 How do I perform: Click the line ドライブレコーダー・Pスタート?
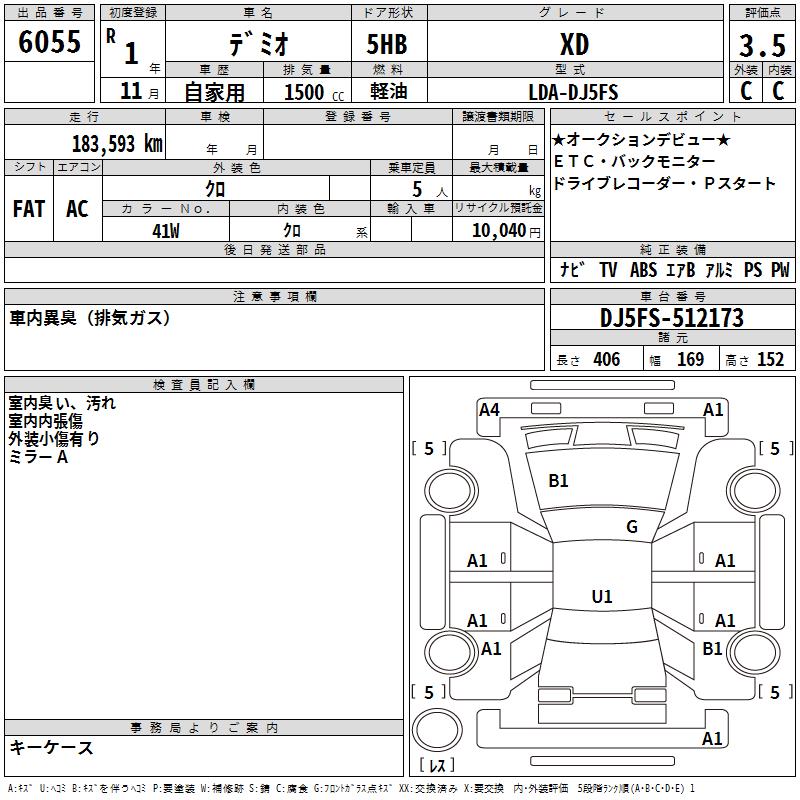coord(664,183)
